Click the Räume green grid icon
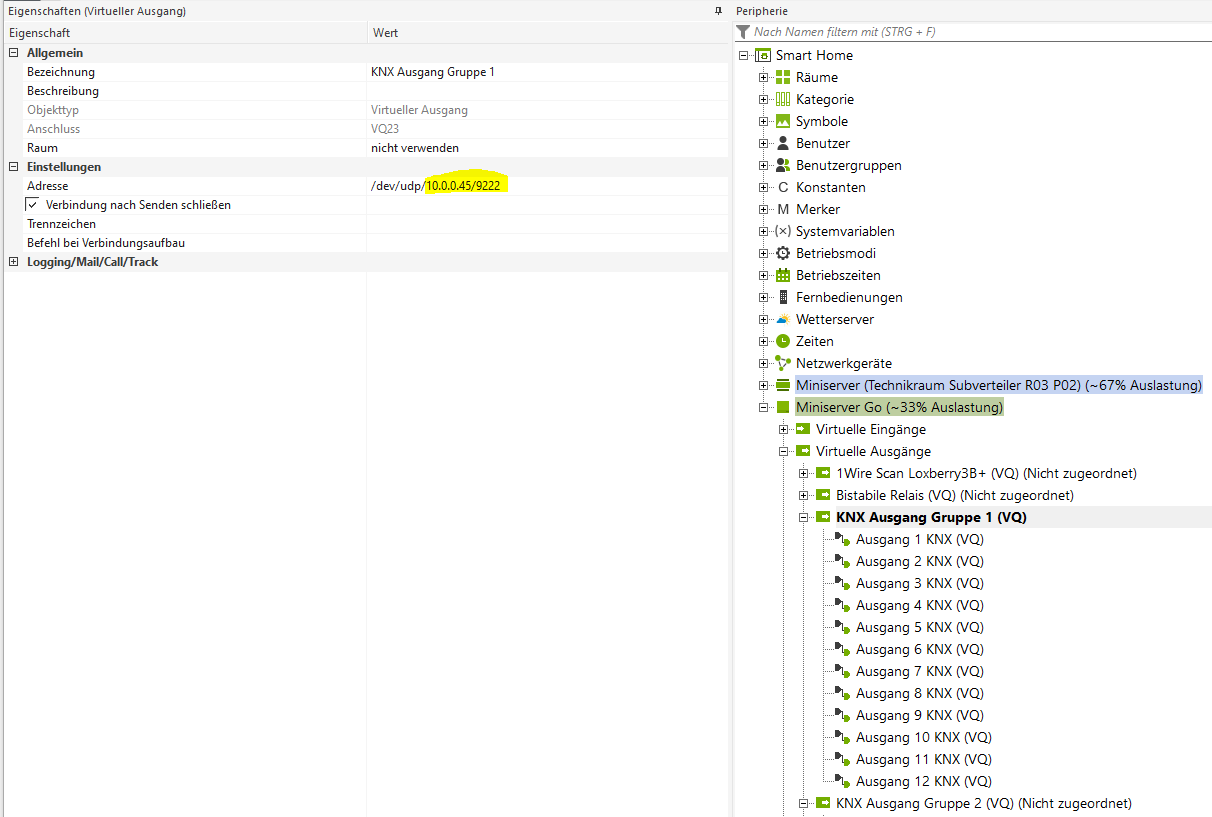Viewport: 1212px width, 817px height. (783, 77)
